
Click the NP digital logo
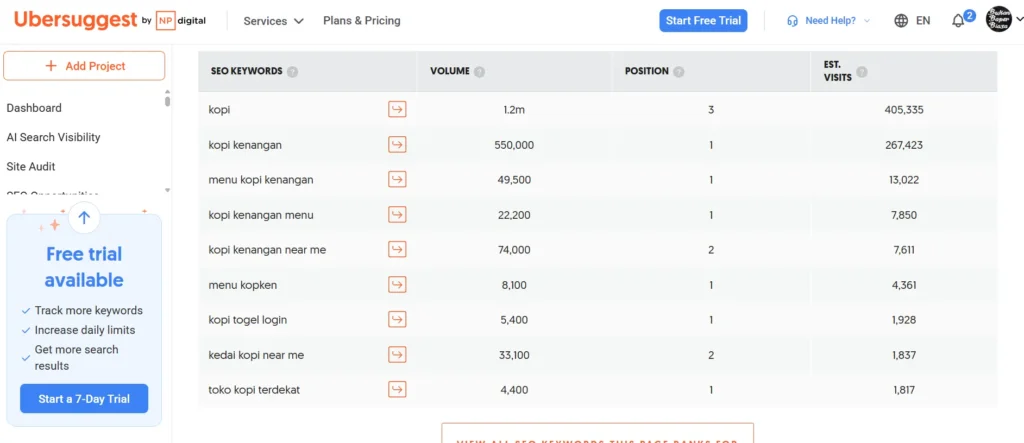click(181, 20)
